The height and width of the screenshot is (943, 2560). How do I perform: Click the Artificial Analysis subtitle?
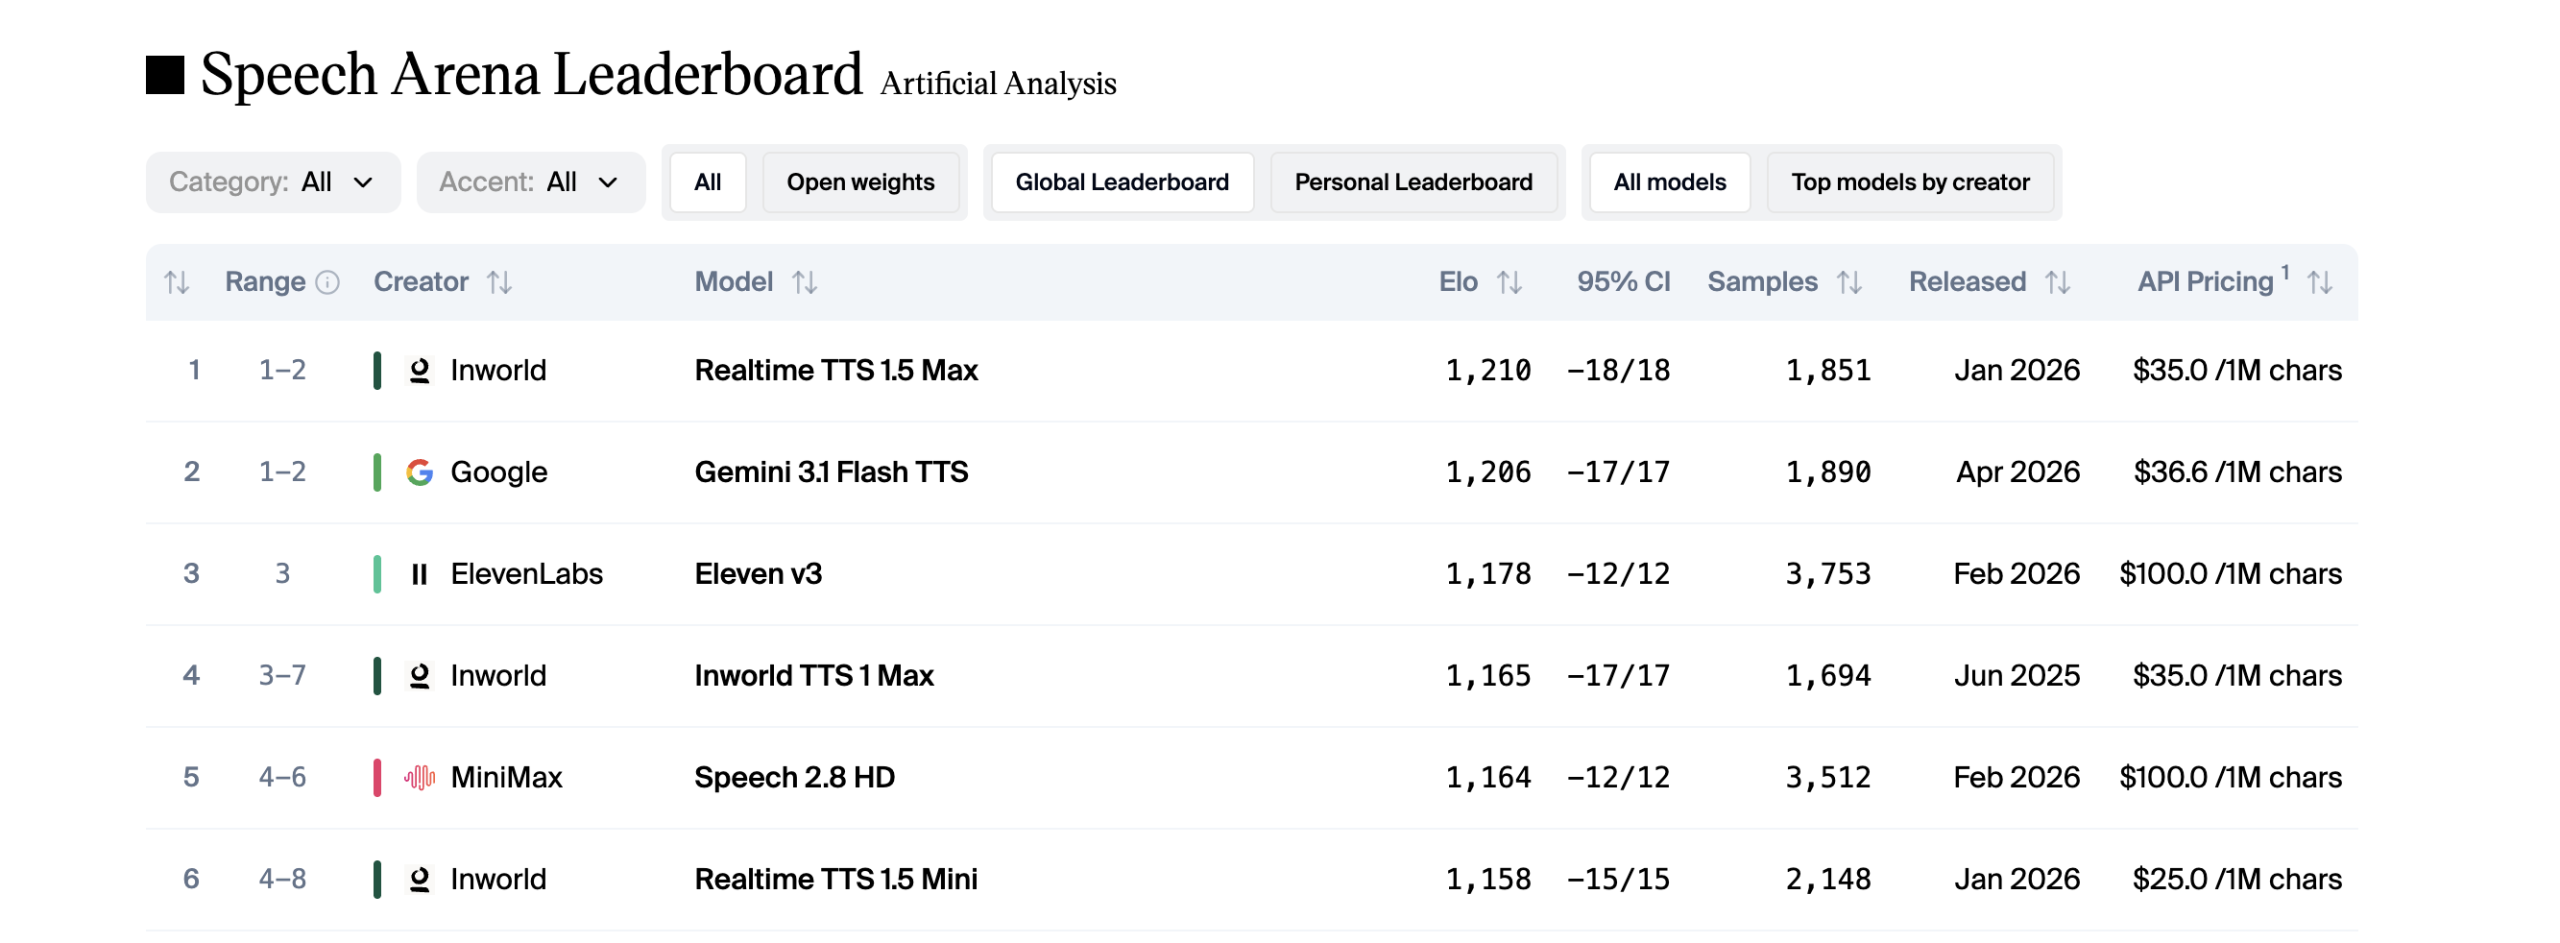pos(998,83)
